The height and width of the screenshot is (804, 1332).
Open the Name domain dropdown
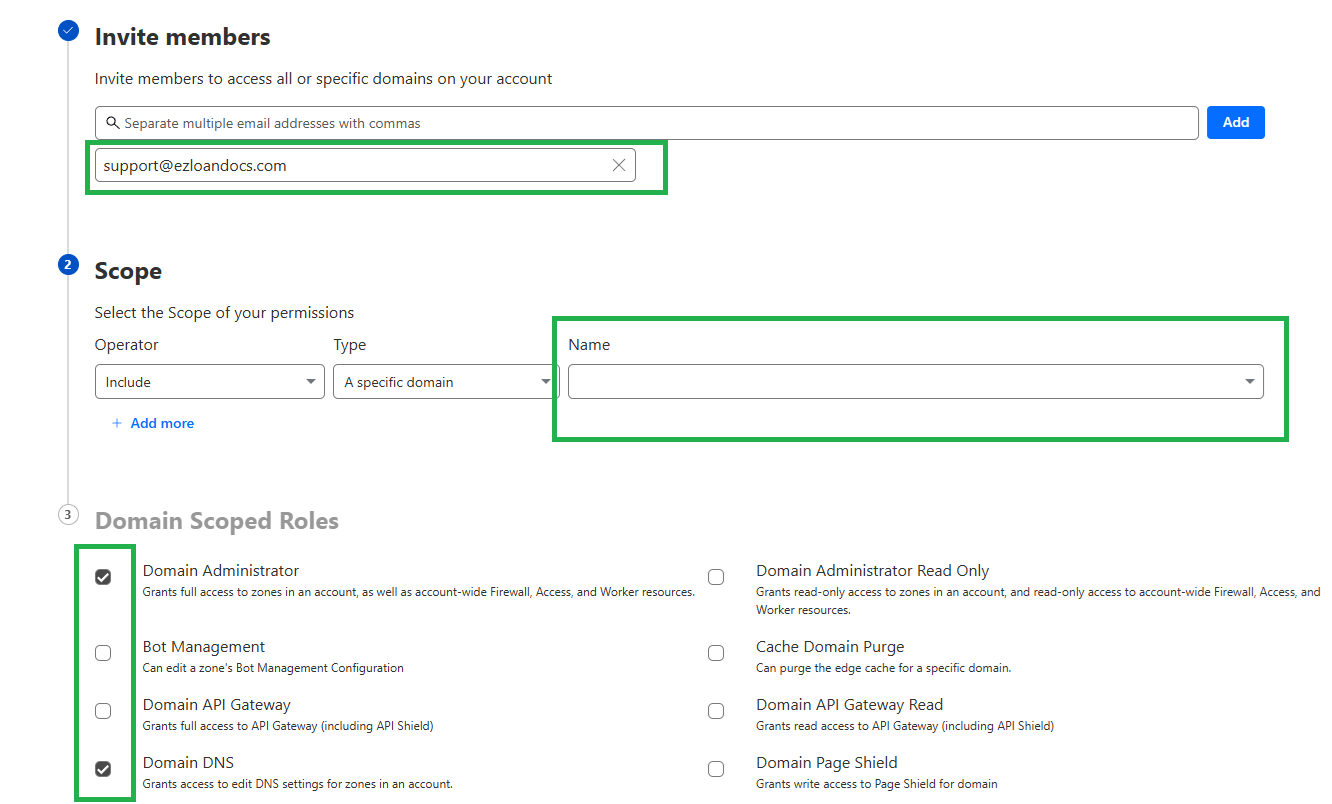click(x=914, y=382)
